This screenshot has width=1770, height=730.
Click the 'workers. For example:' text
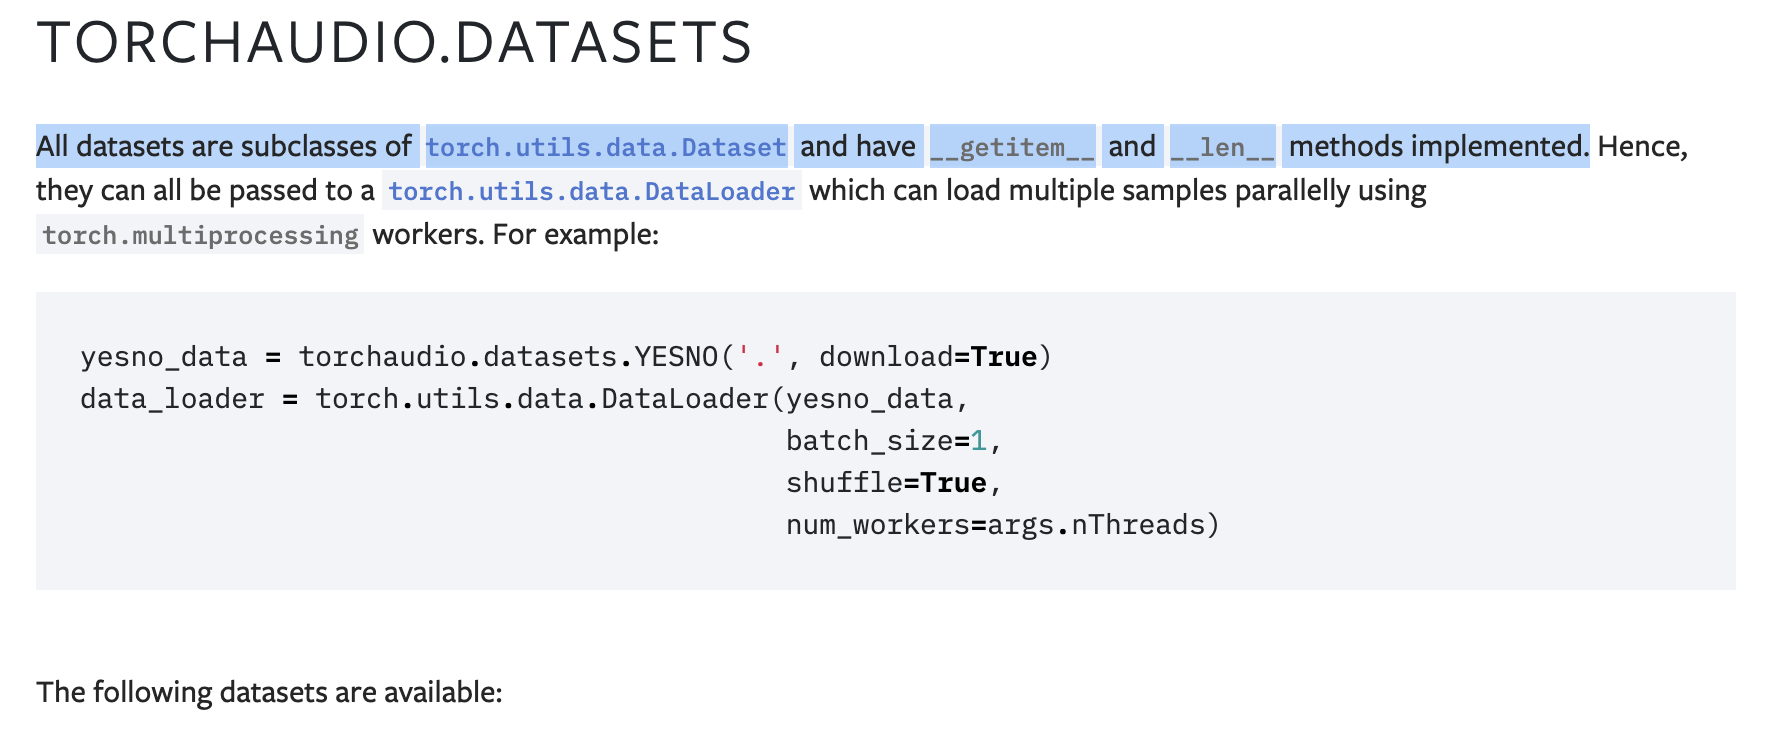516,235
